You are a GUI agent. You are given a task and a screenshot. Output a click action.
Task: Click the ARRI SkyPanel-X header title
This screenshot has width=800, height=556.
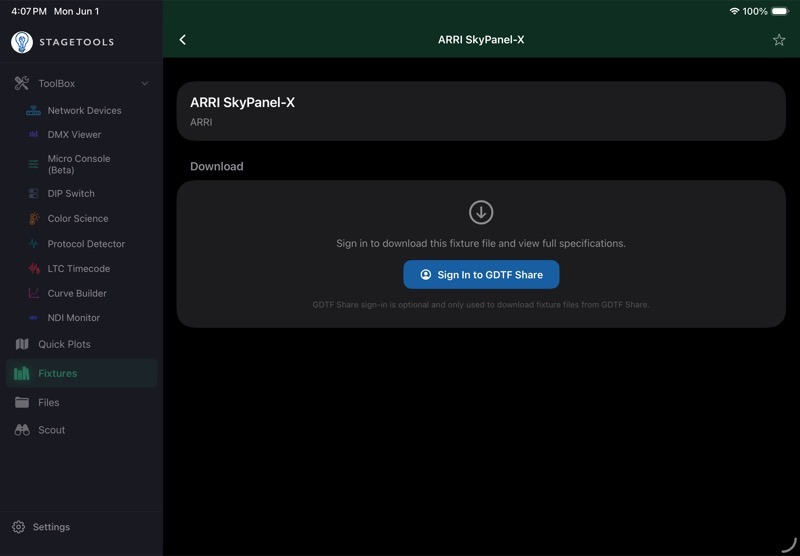click(481, 40)
